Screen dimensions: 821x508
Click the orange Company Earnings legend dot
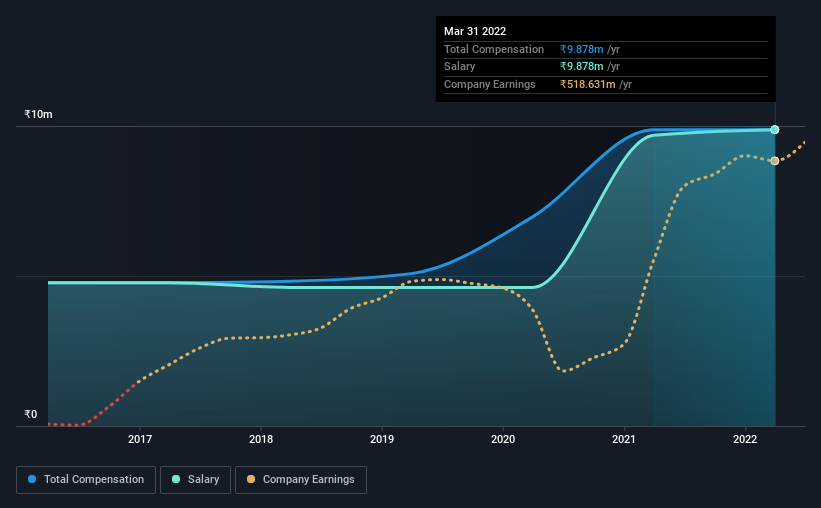(251, 479)
